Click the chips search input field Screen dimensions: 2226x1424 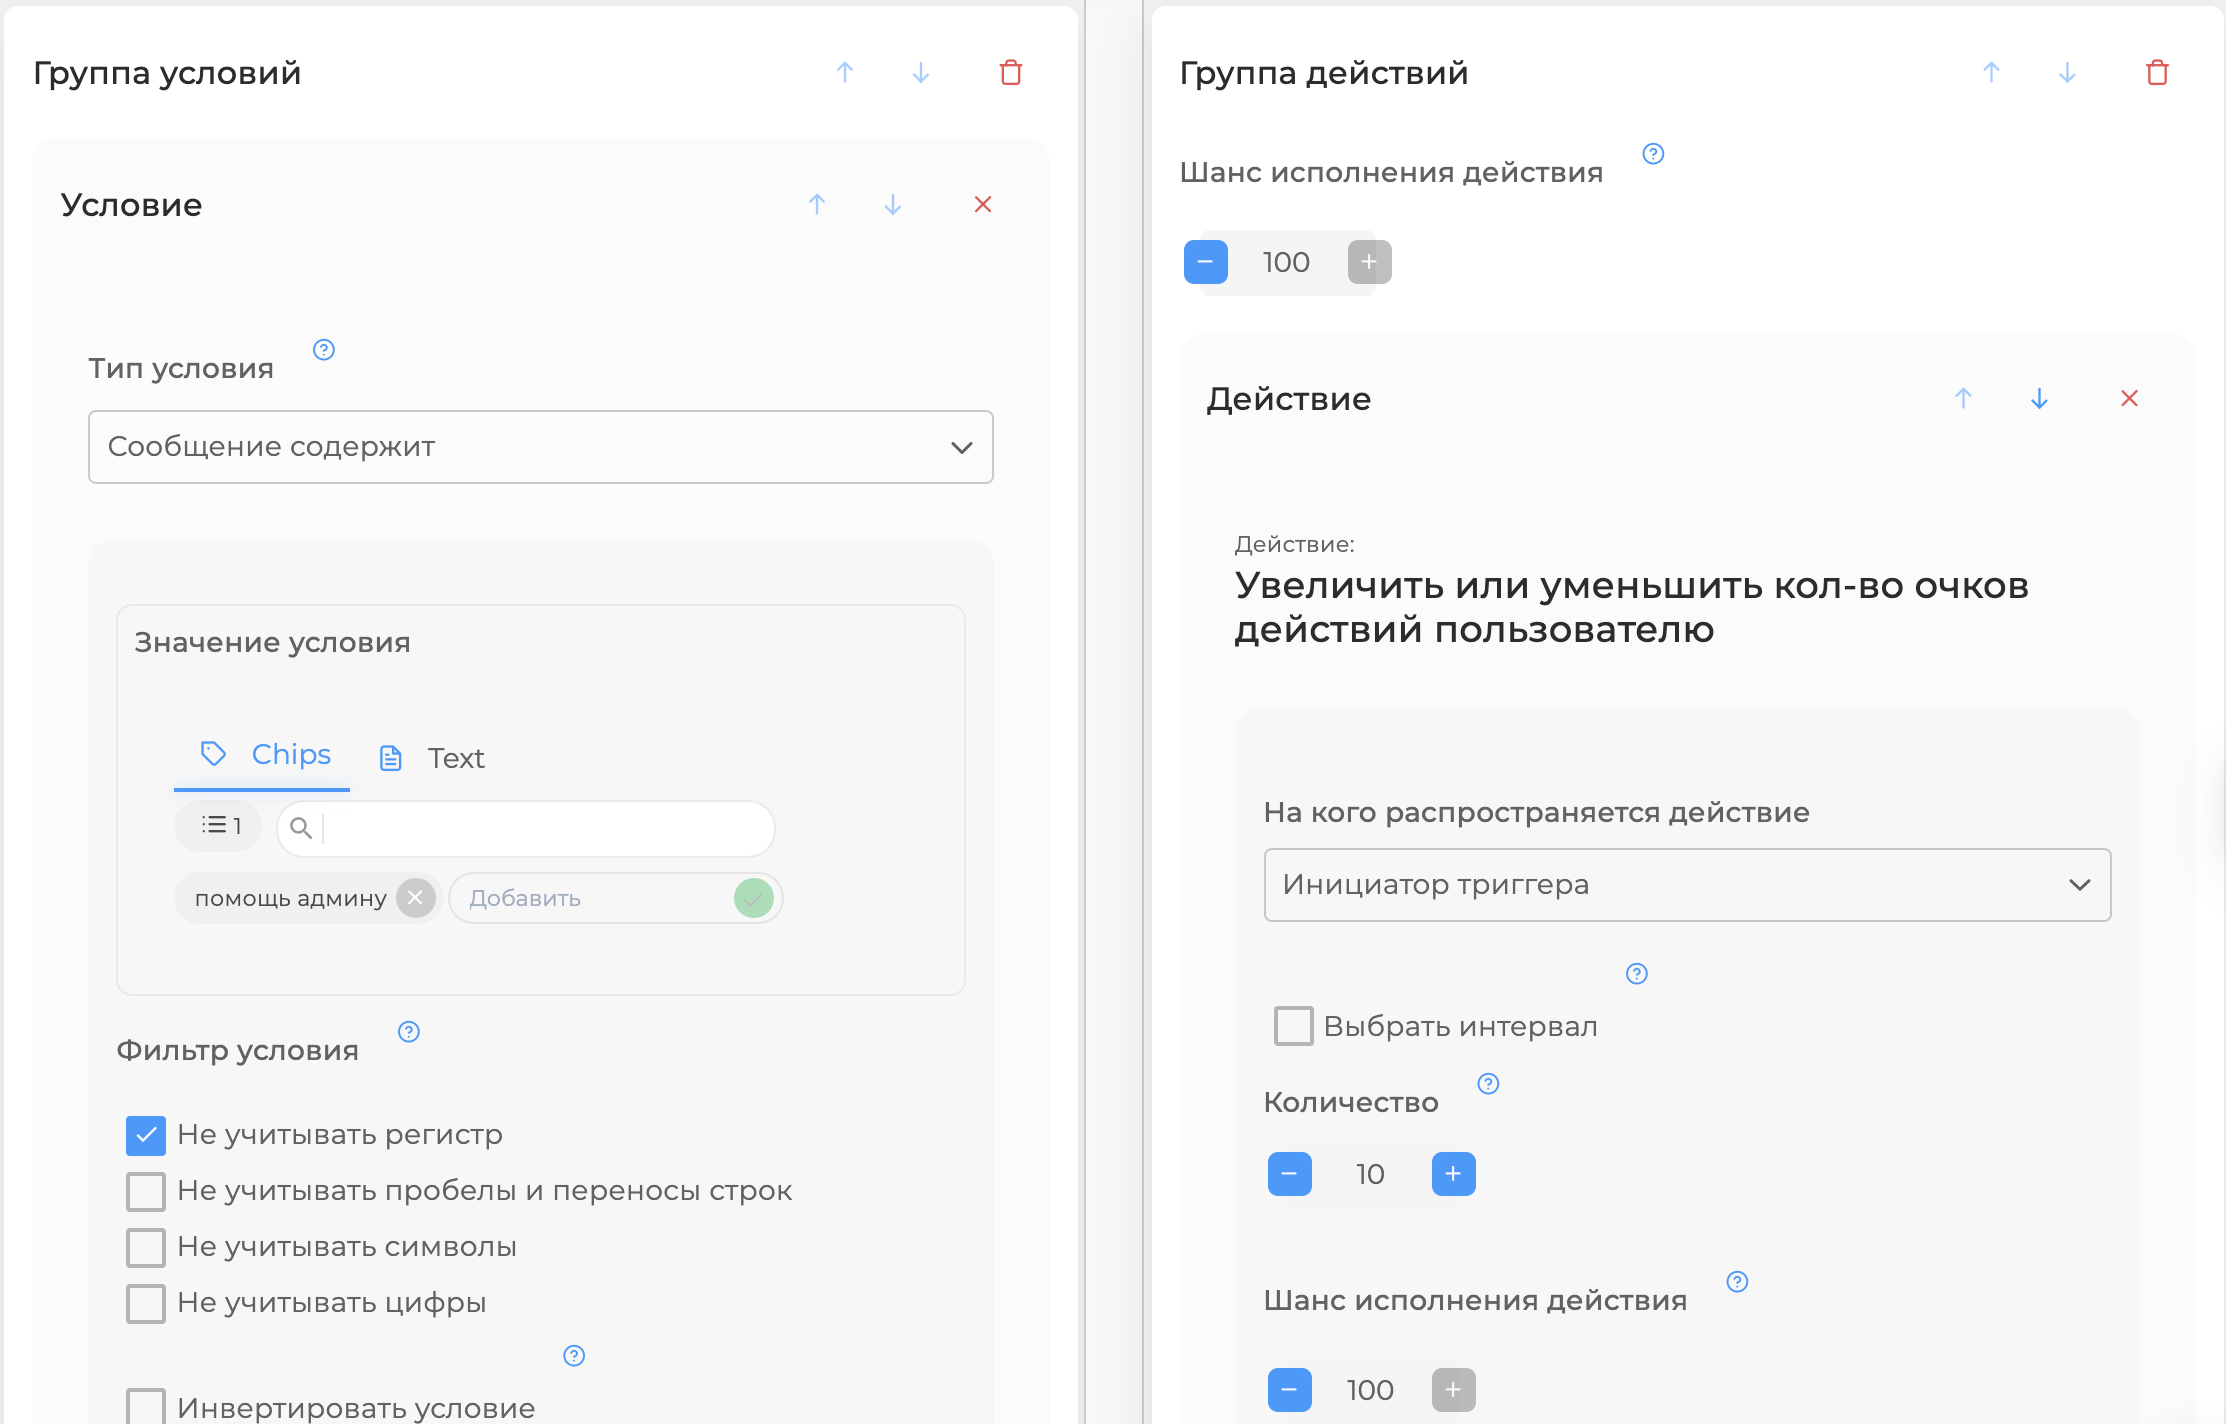pos(526,828)
